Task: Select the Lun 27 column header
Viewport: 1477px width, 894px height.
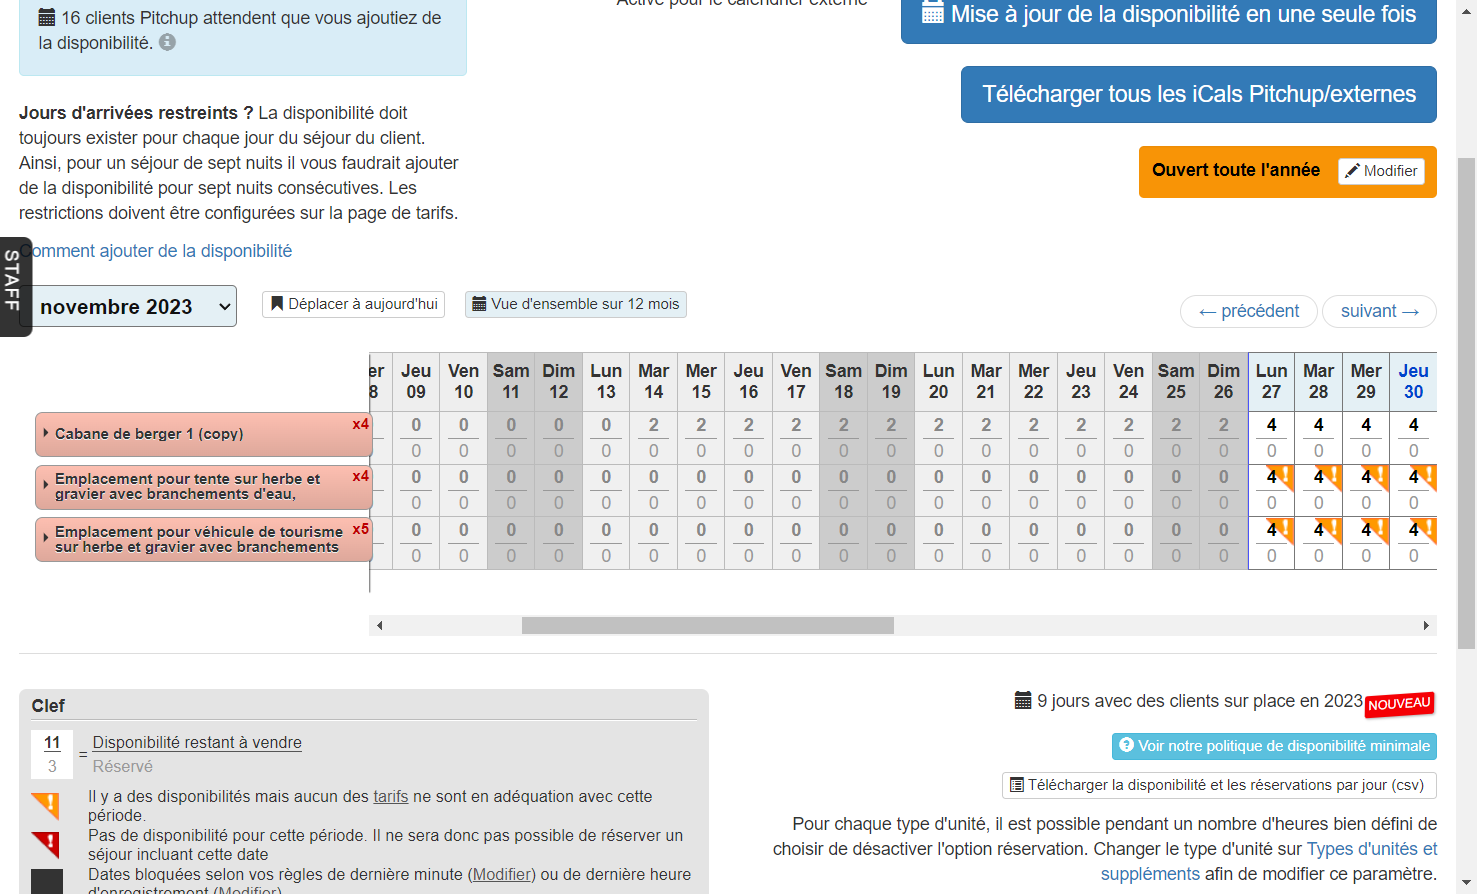Action: (1271, 381)
